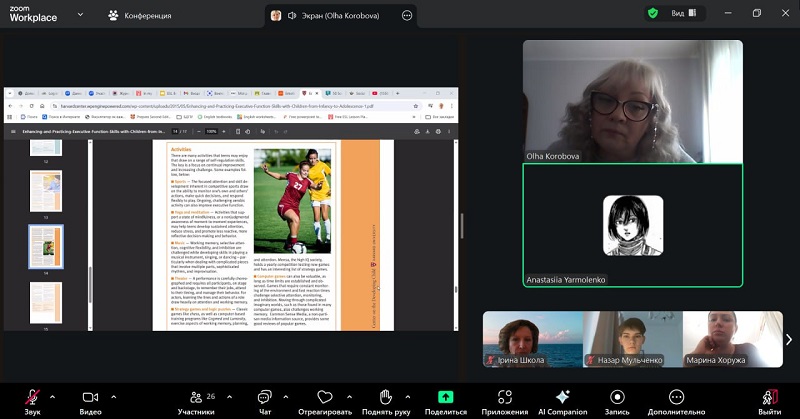Open the Чат chat panel

[x=265, y=398]
